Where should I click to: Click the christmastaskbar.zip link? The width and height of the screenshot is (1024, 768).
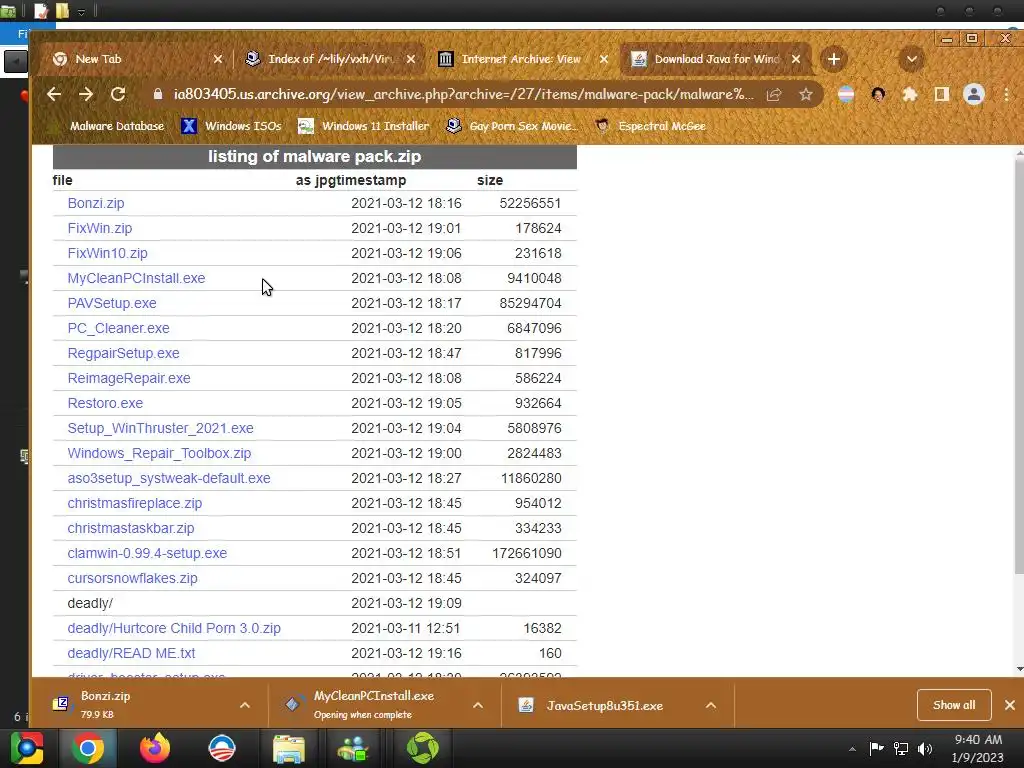click(x=131, y=528)
